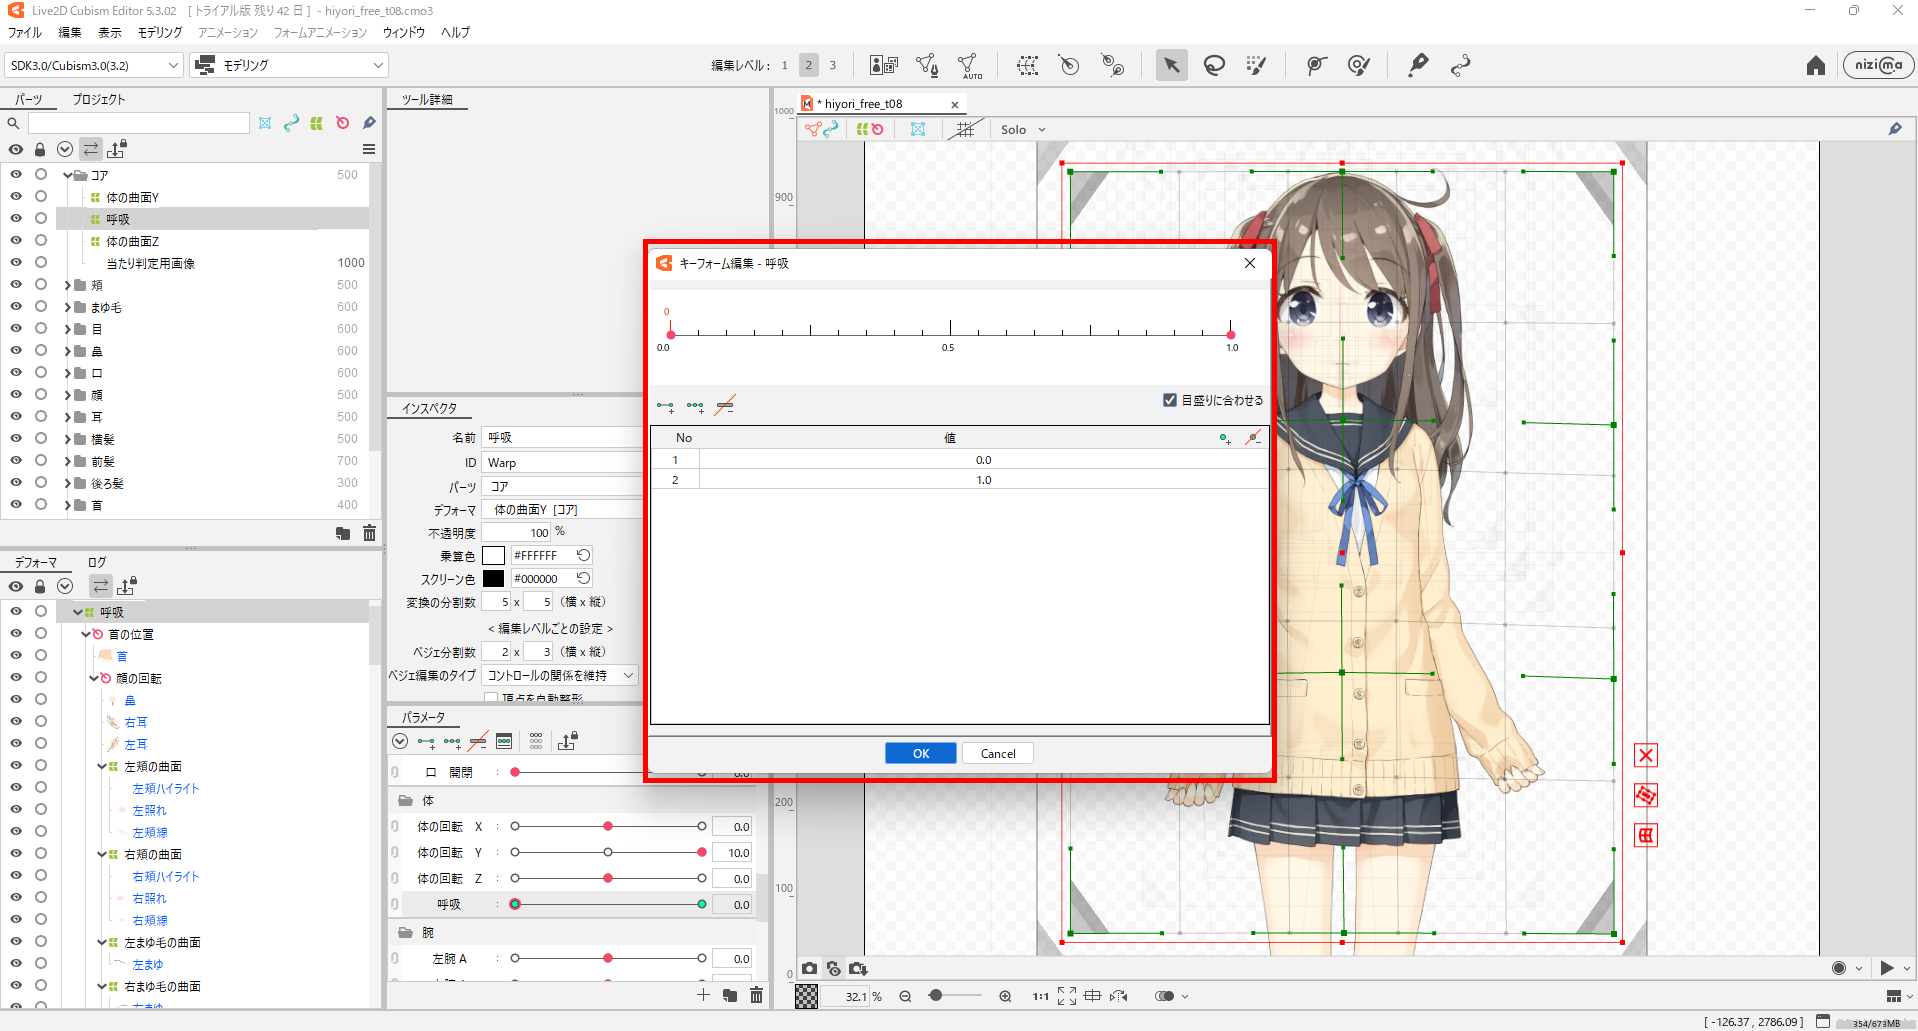Click add key icon in keyform table header
This screenshot has width=1918, height=1031.
pyautogui.click(x=1225, y=438)
